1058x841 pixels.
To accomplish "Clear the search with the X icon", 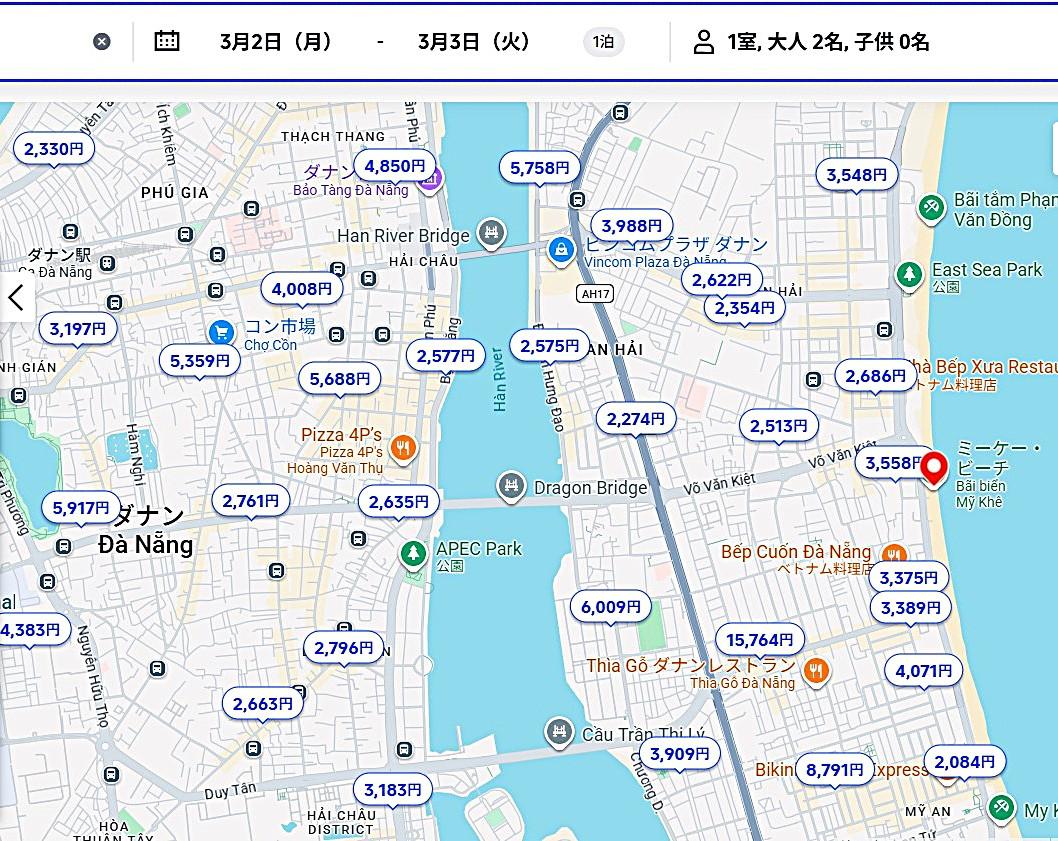I will click(102, 41).
